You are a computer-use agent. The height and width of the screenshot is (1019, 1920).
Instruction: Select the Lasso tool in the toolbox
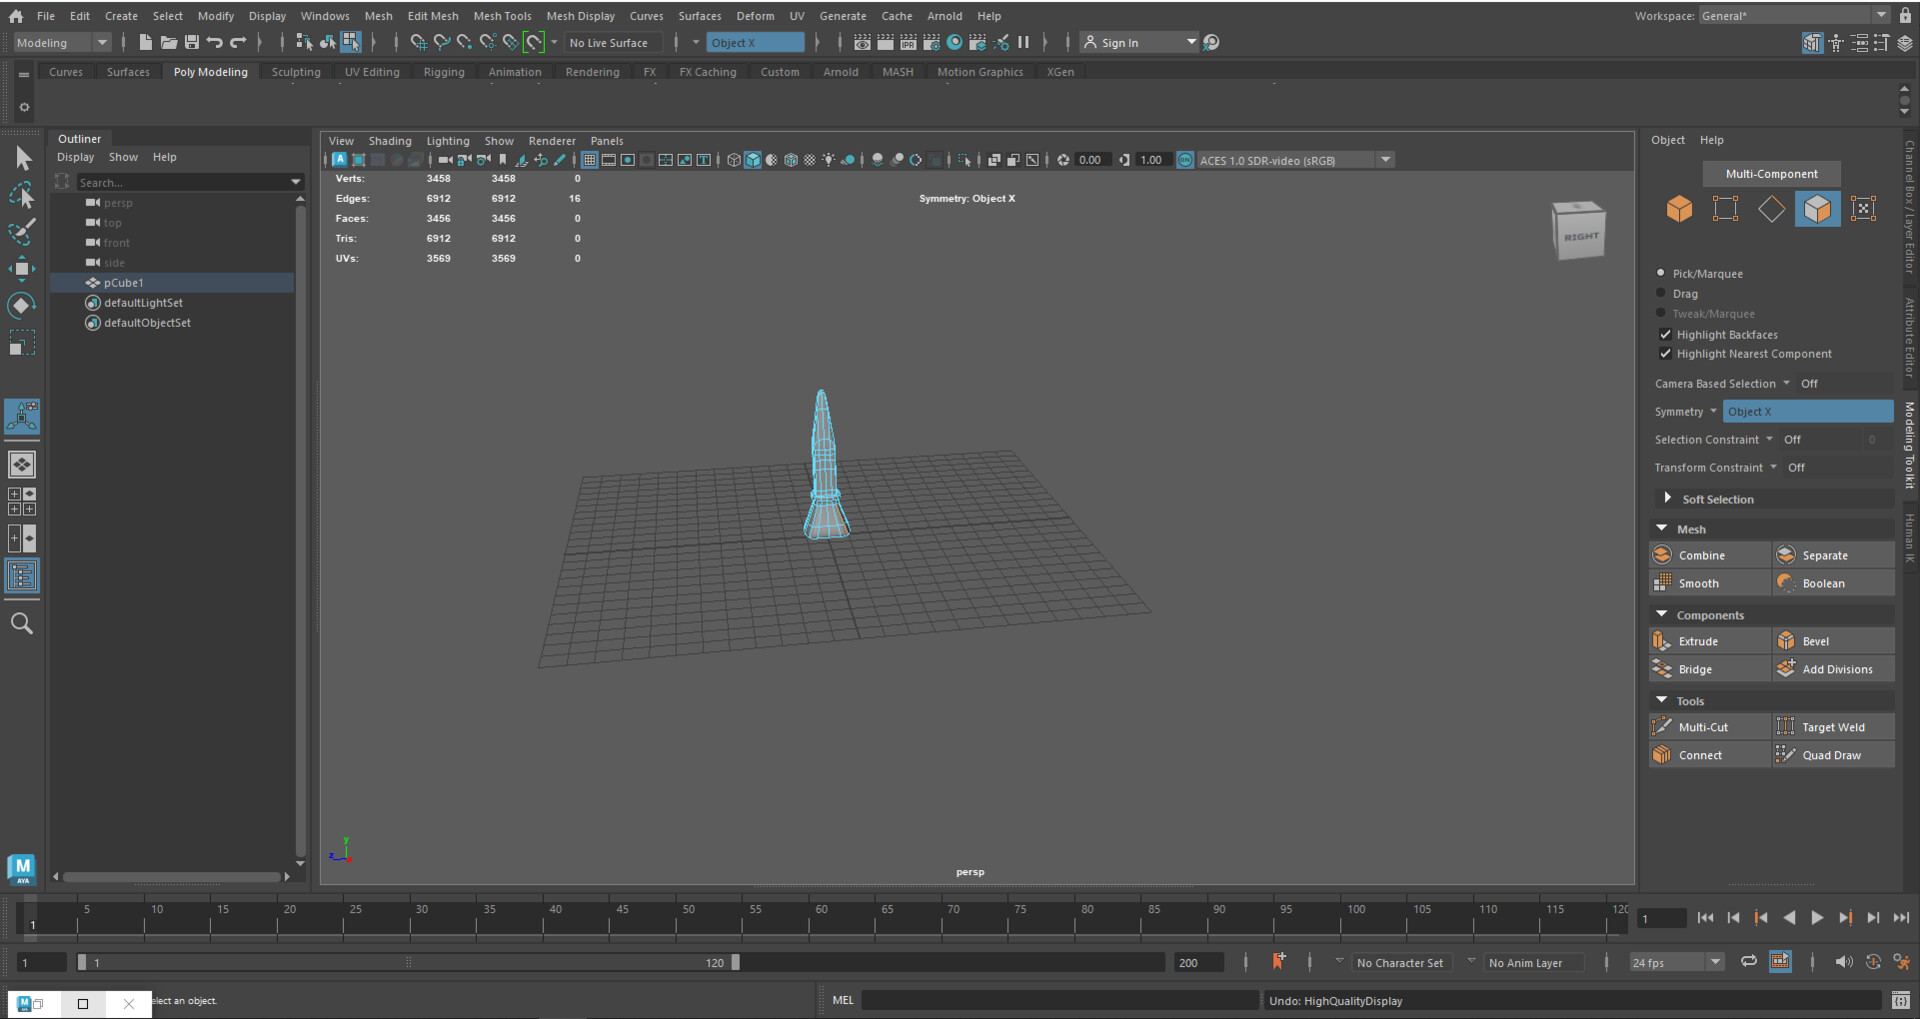21,196
